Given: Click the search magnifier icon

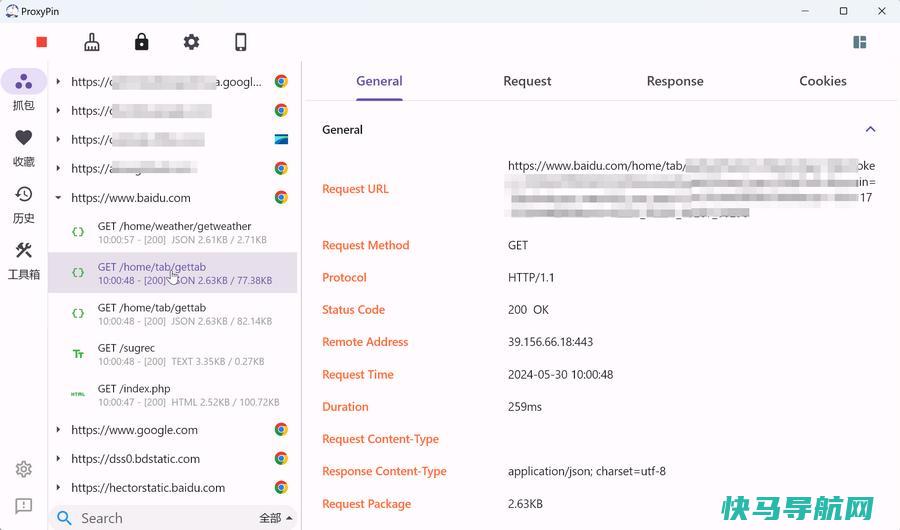Looking at the screenshot, I should pyautogui.click(x=64, y=518).
